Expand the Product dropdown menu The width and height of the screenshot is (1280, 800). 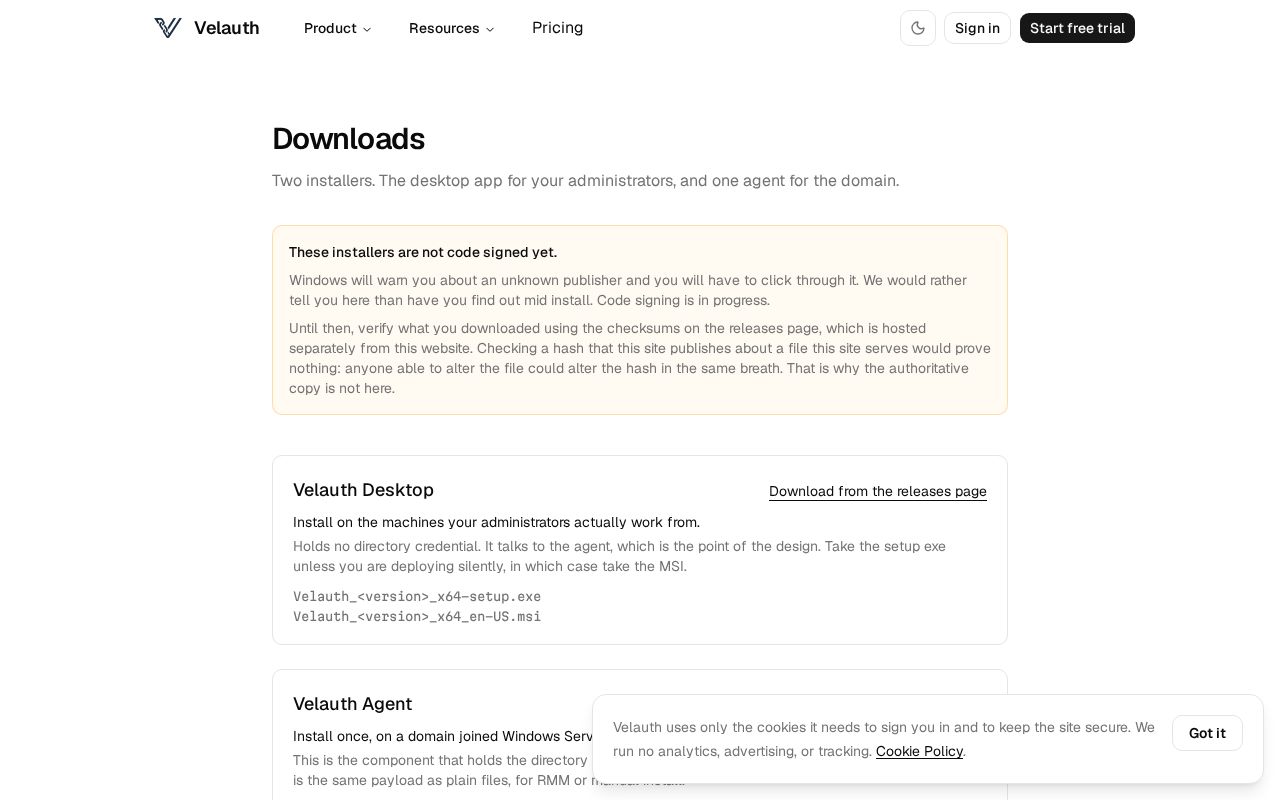pos(338,28)
